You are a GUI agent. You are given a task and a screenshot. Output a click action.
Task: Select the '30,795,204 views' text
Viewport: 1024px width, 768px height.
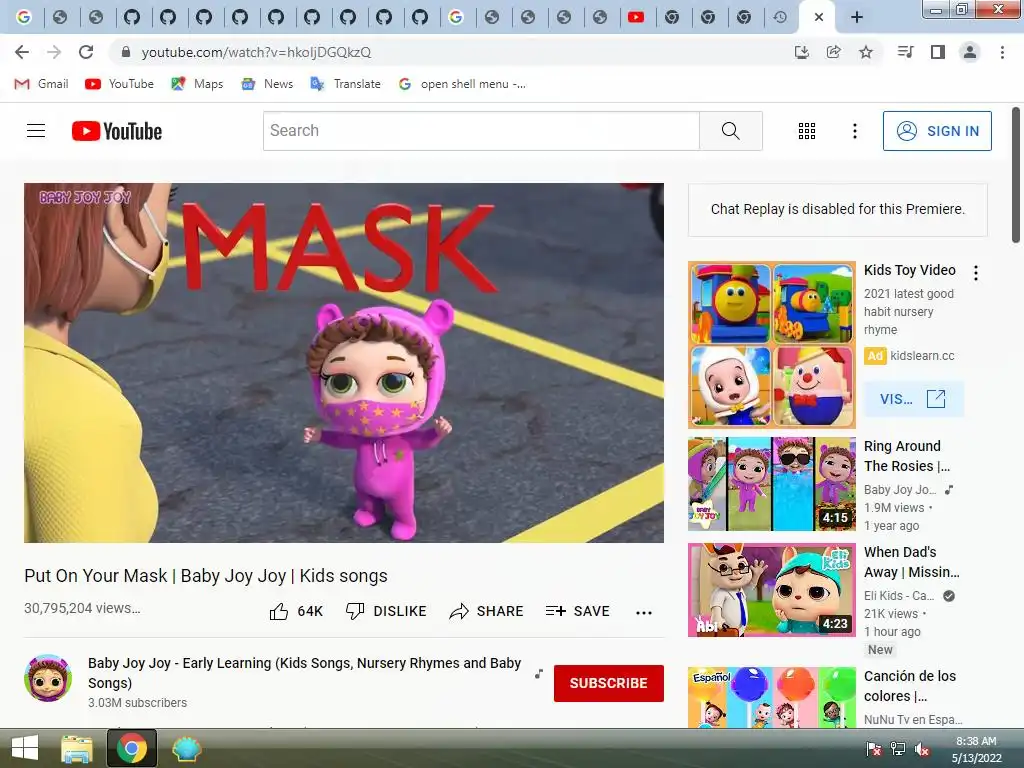pos(82,608)
